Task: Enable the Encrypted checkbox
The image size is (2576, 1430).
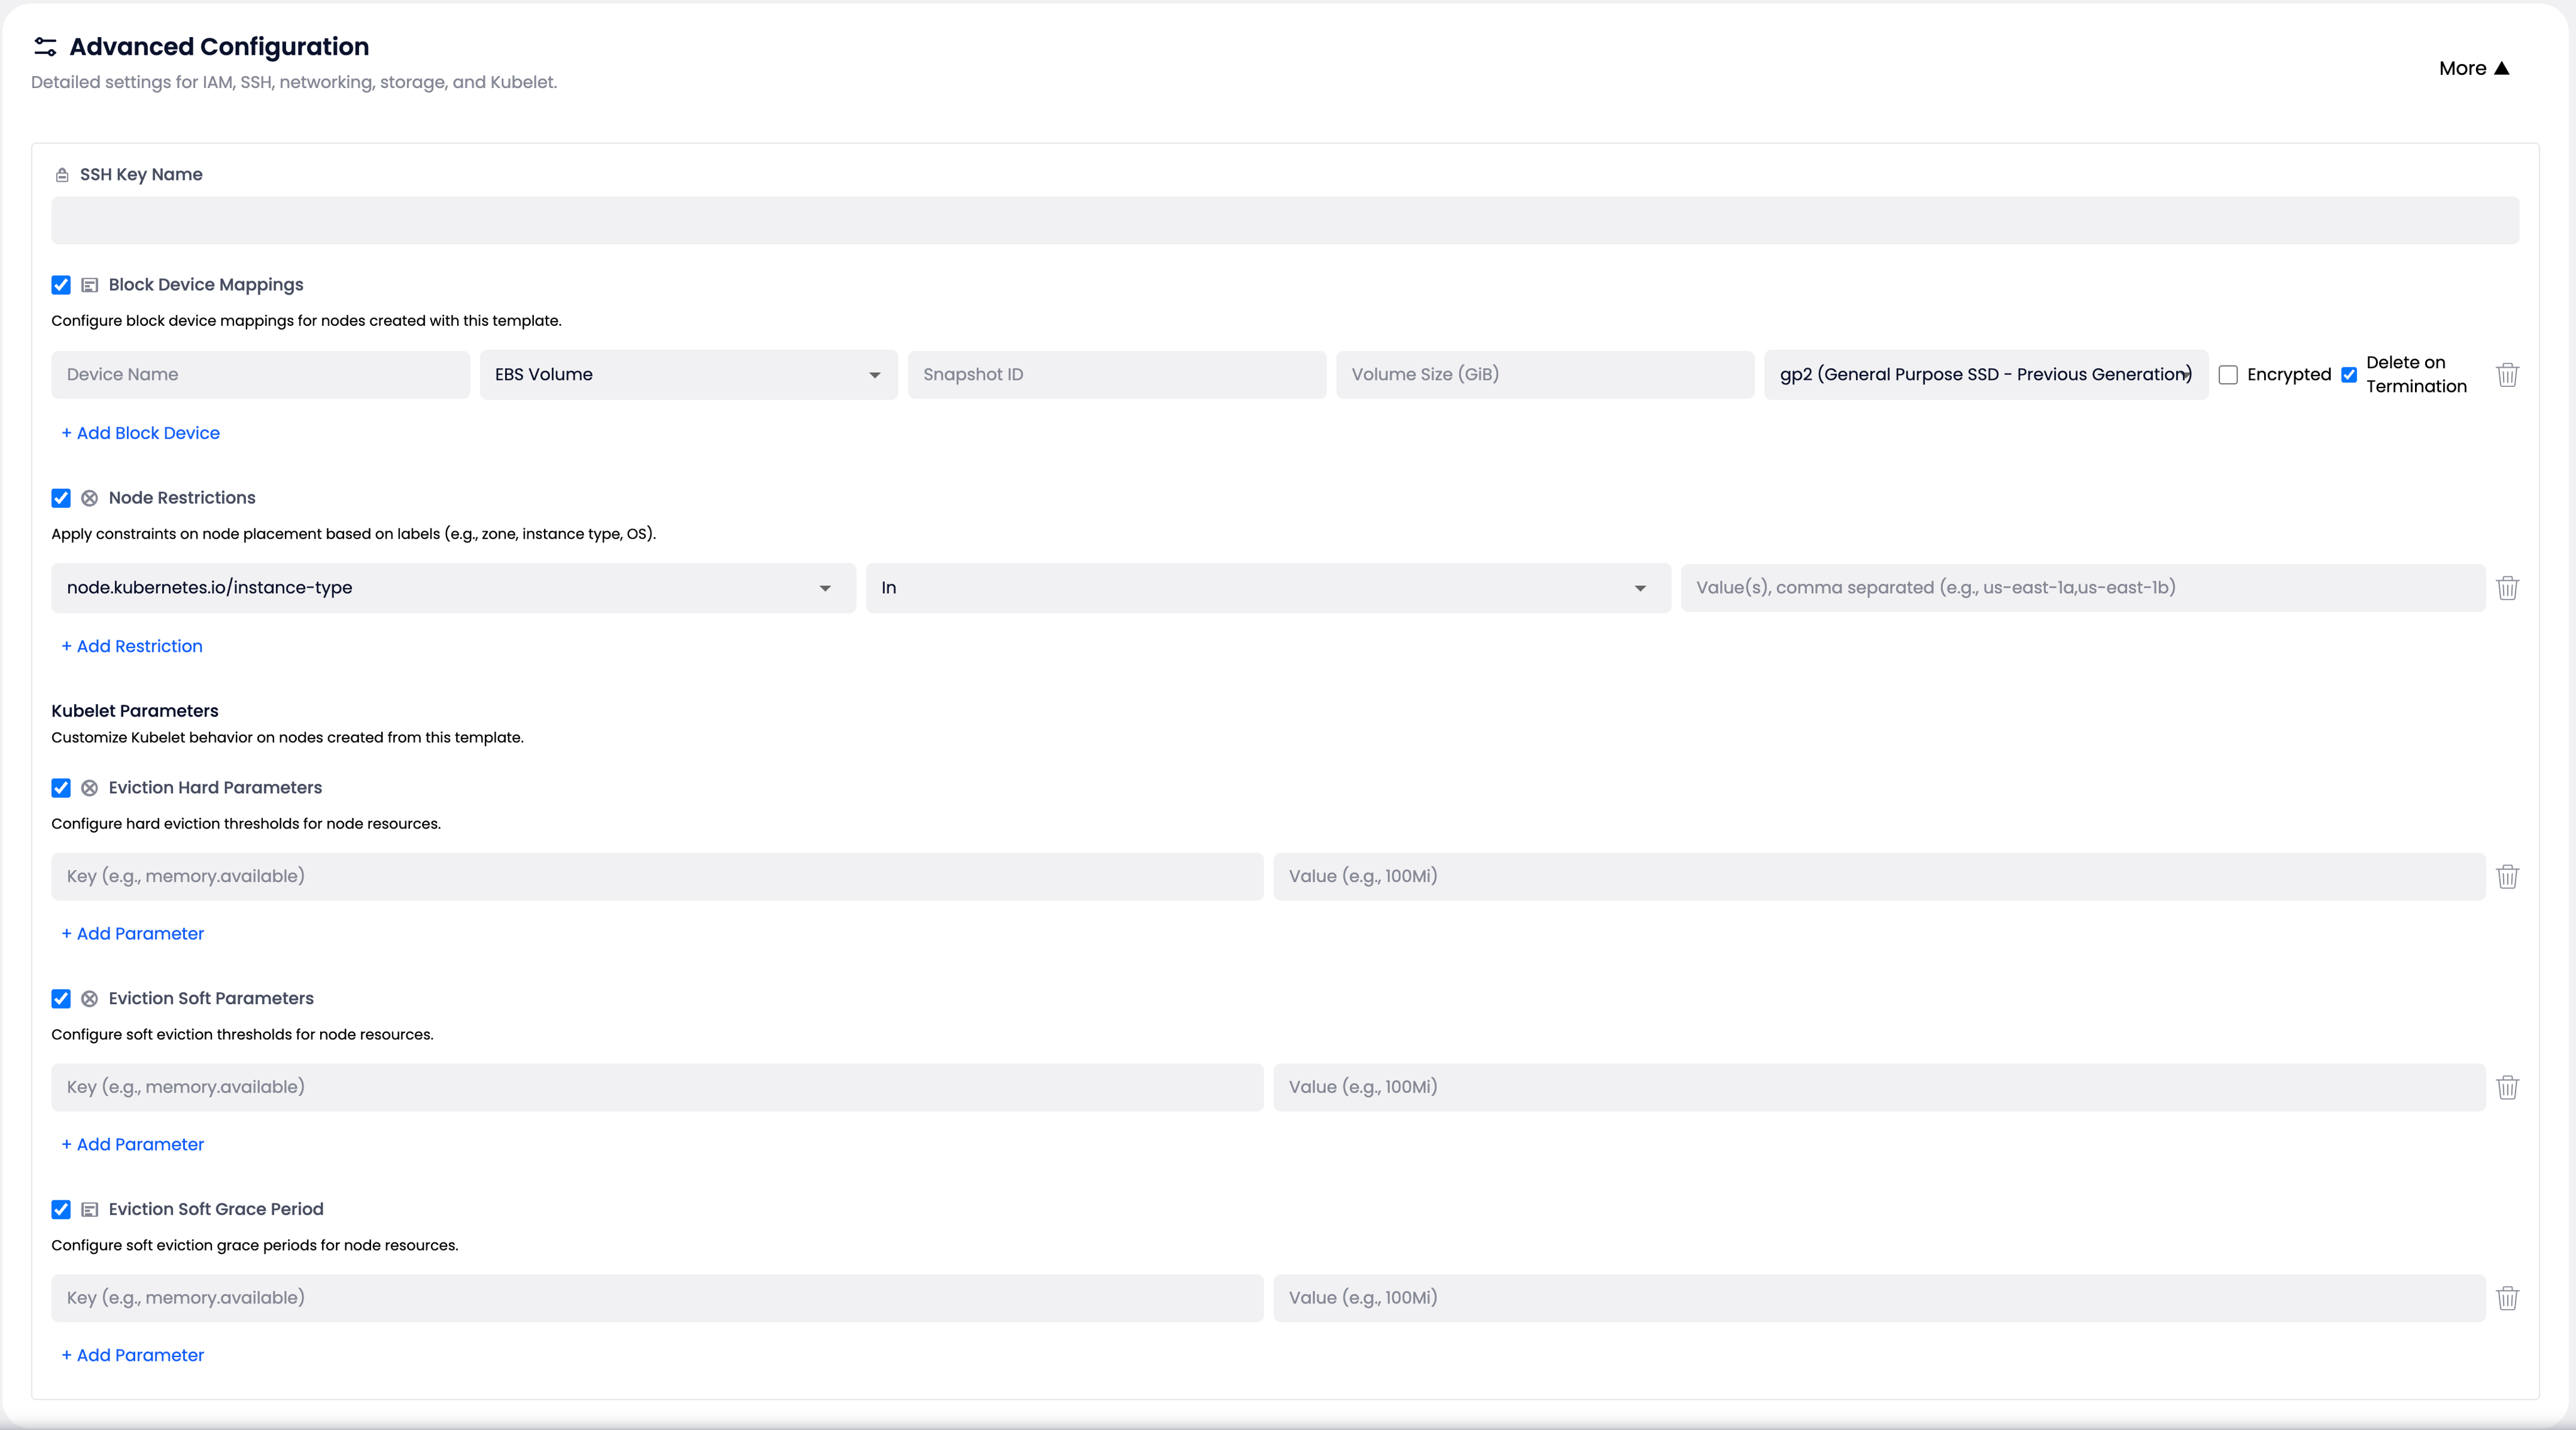Action: pos(2228,375)
